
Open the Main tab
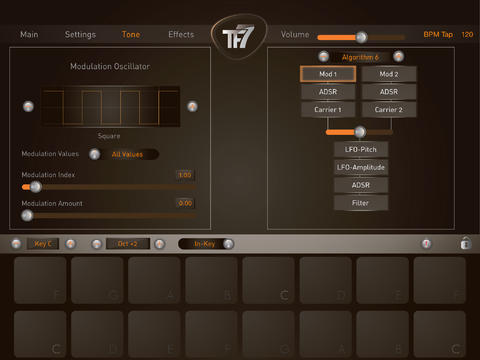pos(29,35)
